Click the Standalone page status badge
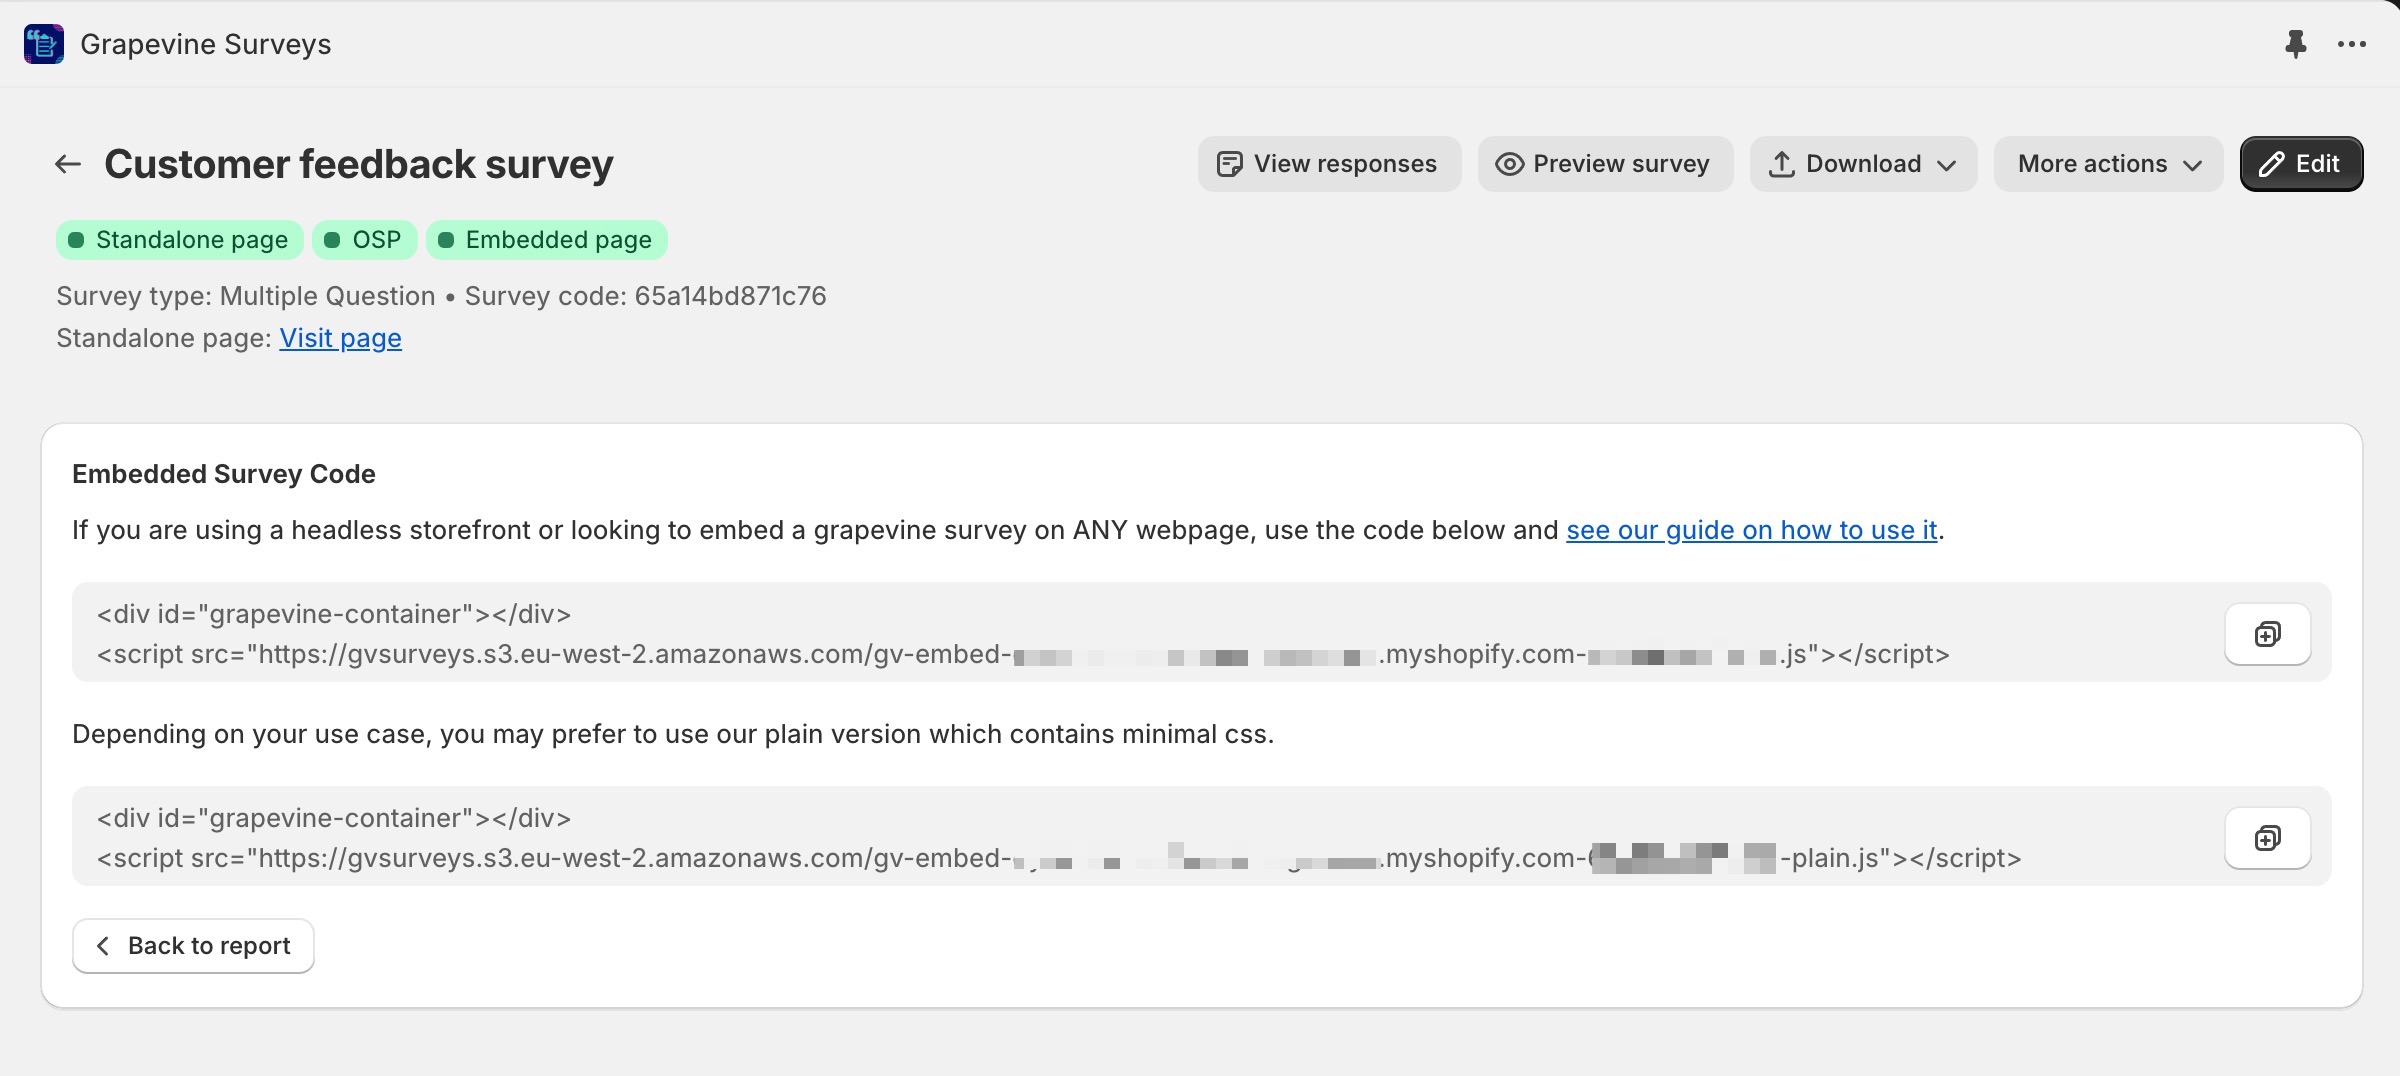Image resolution: width=2400 pixels, height=1076 pixels. [179, 240]
